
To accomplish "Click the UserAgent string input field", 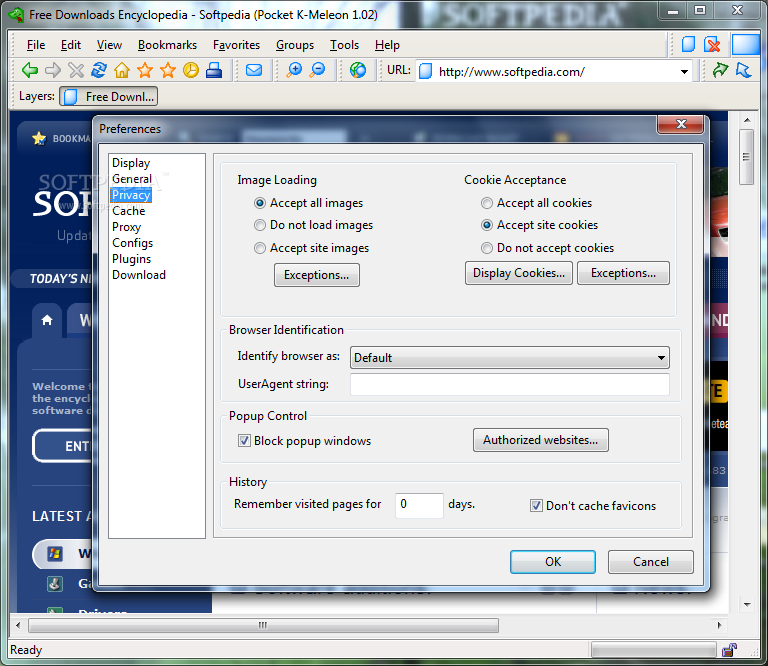I will [509, 384].
